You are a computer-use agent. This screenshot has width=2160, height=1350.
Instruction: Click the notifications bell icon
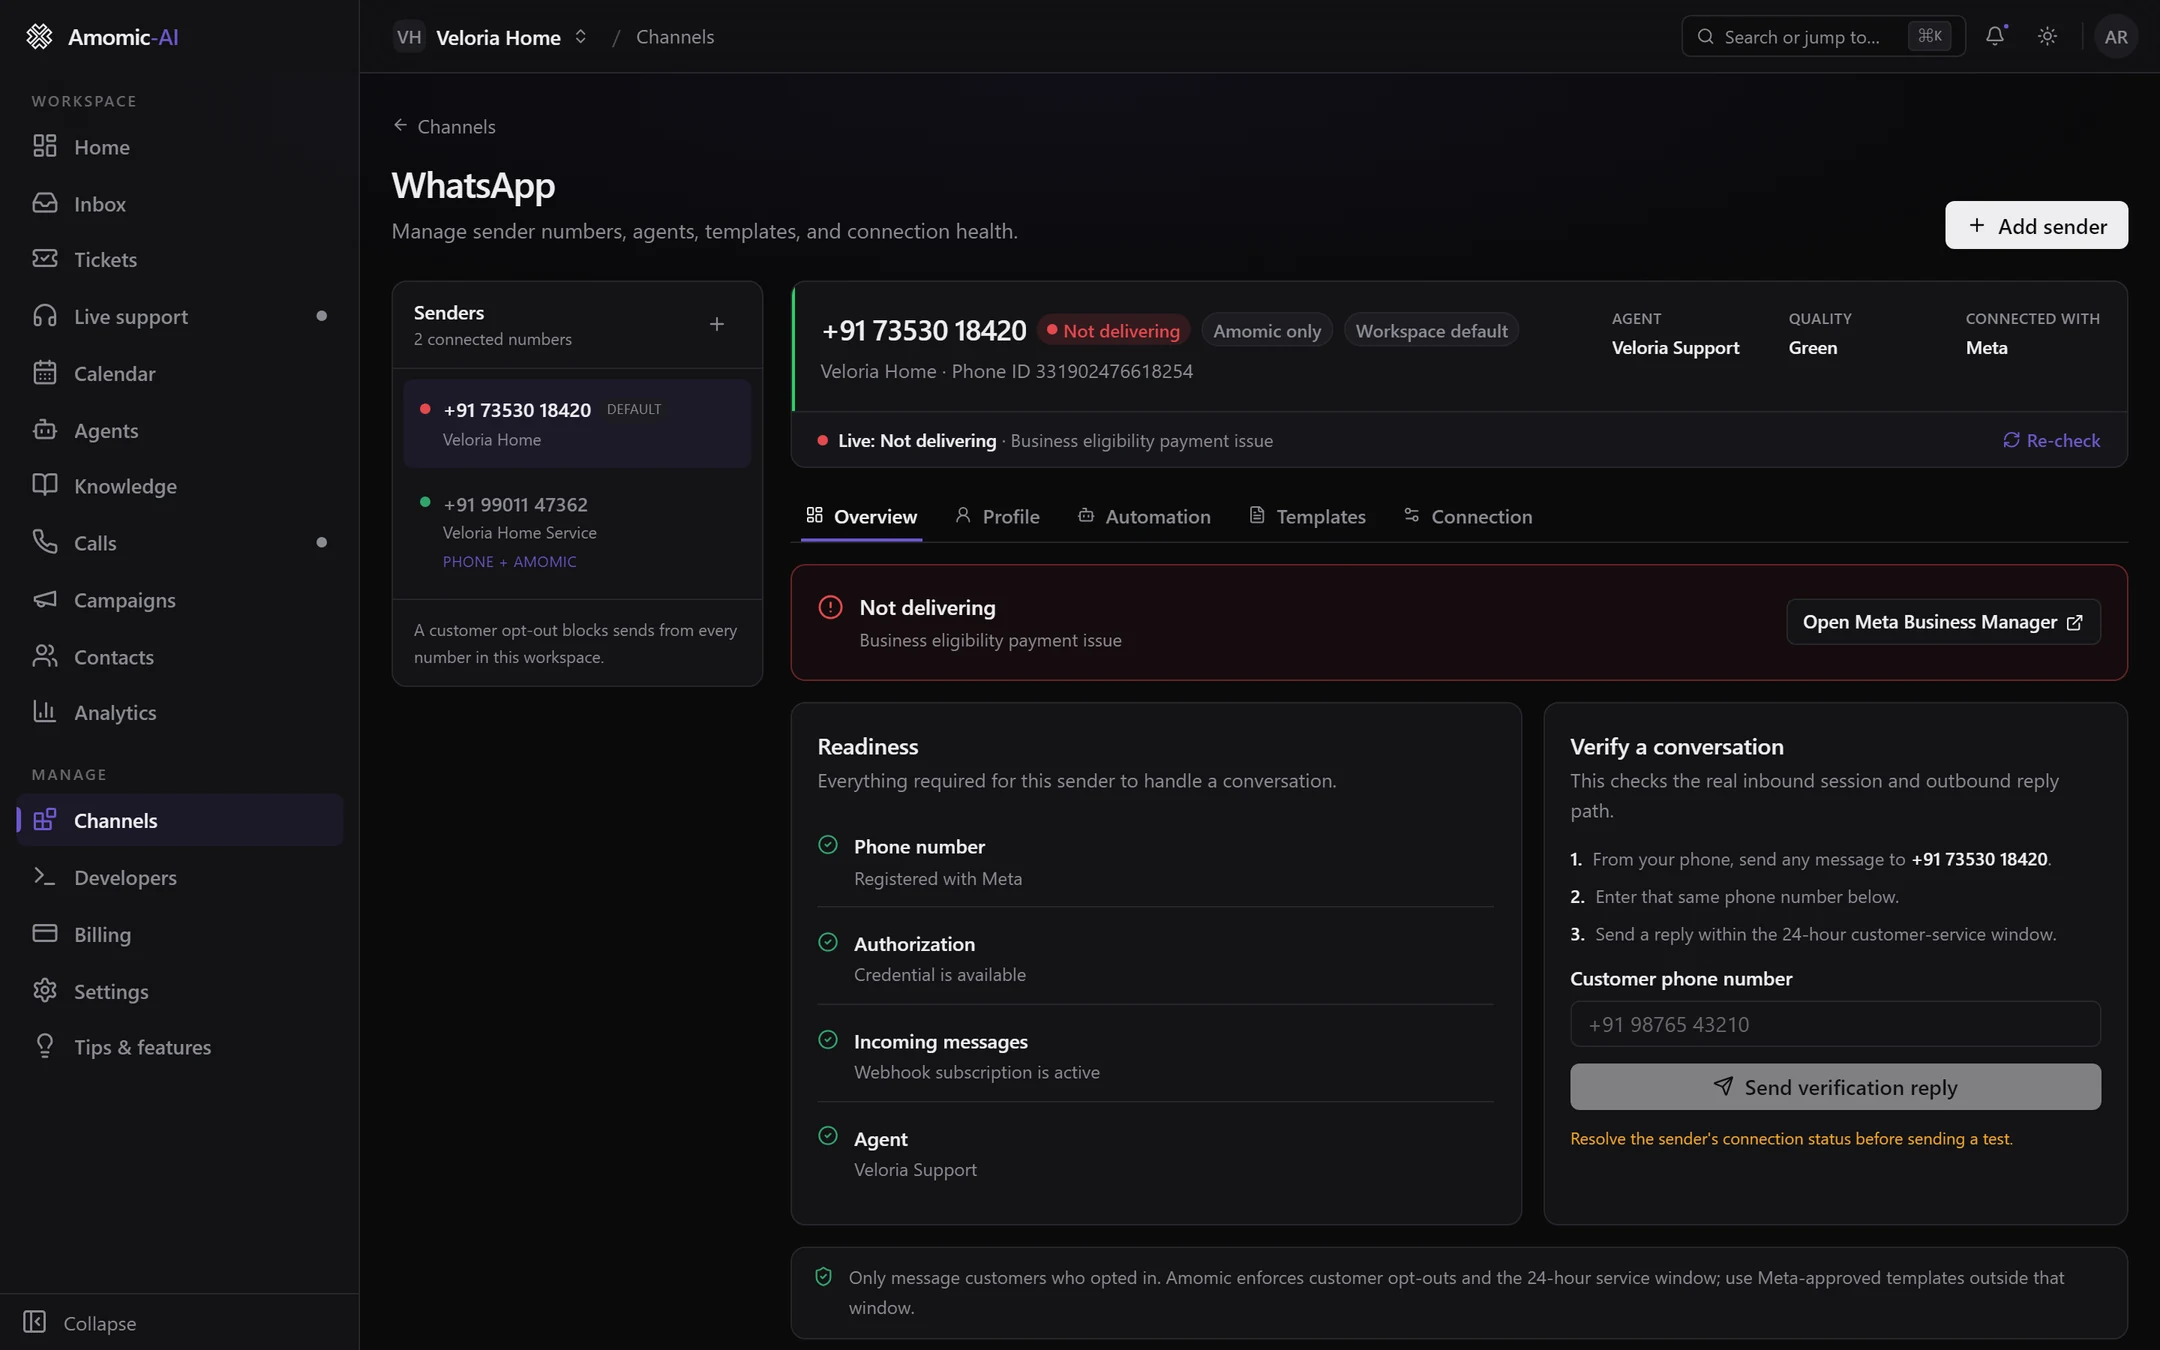pos(1995,36)
